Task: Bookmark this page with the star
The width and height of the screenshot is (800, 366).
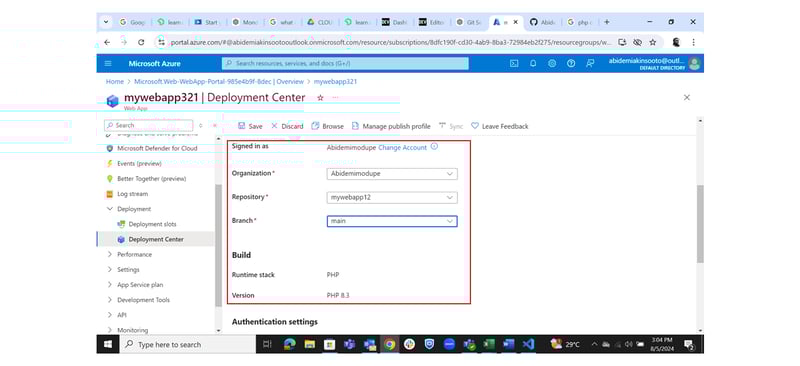Action: (653, 42)
